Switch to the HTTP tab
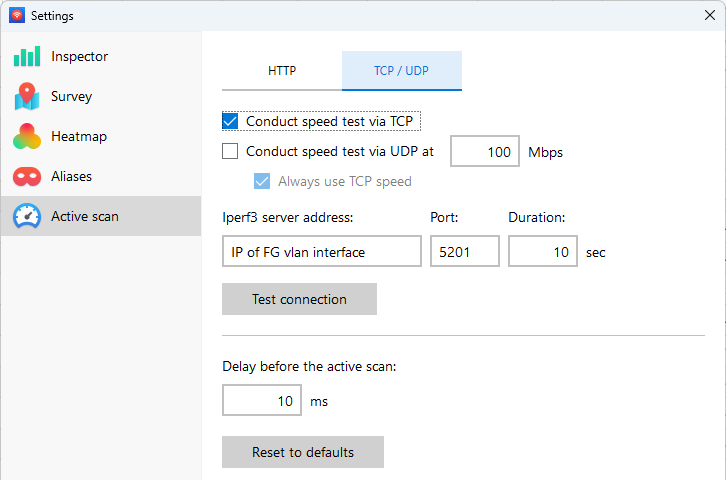726x480 pixels. point(282,71)
